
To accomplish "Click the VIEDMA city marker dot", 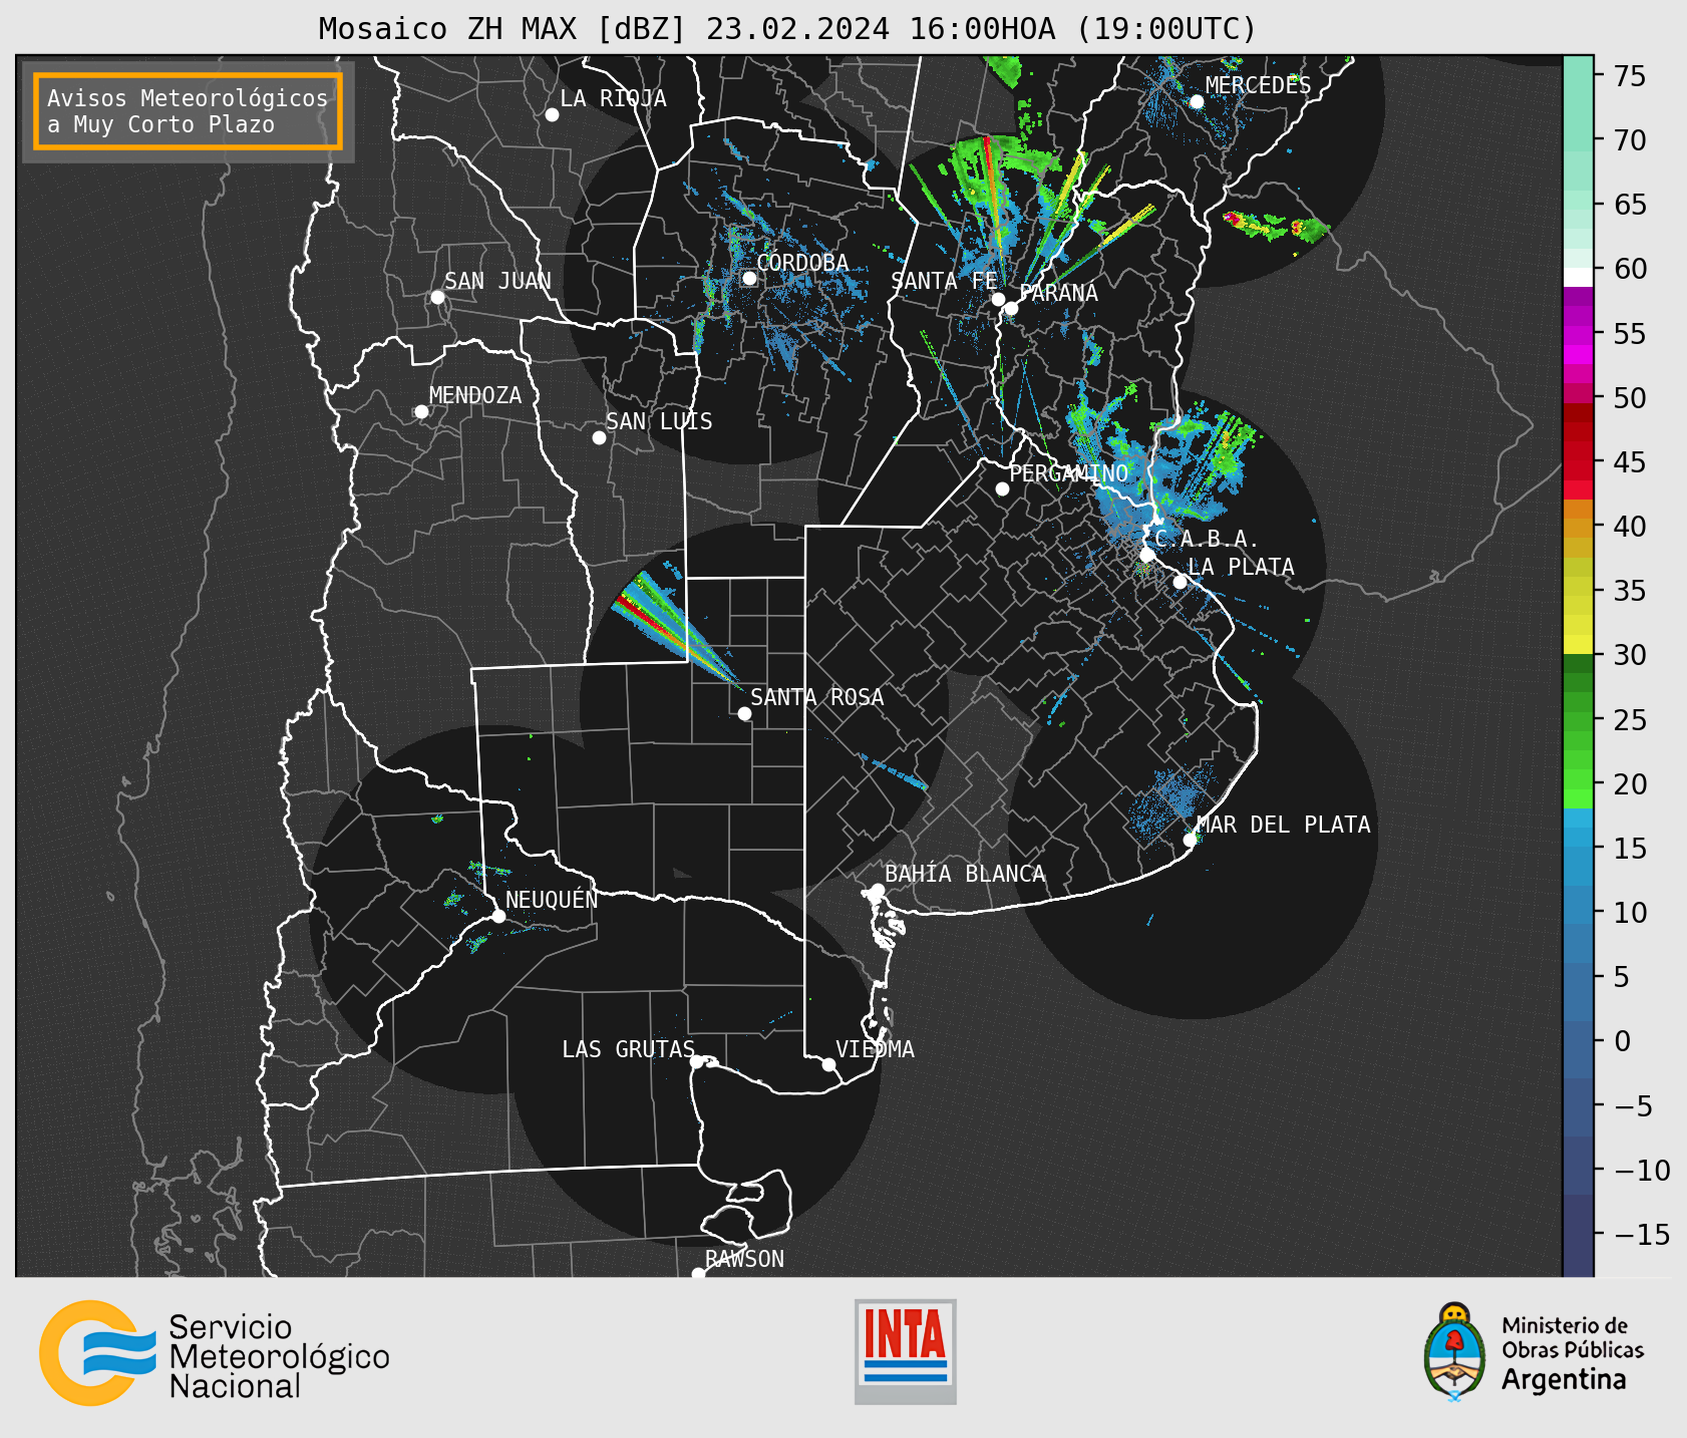I will coord(829,1065).
